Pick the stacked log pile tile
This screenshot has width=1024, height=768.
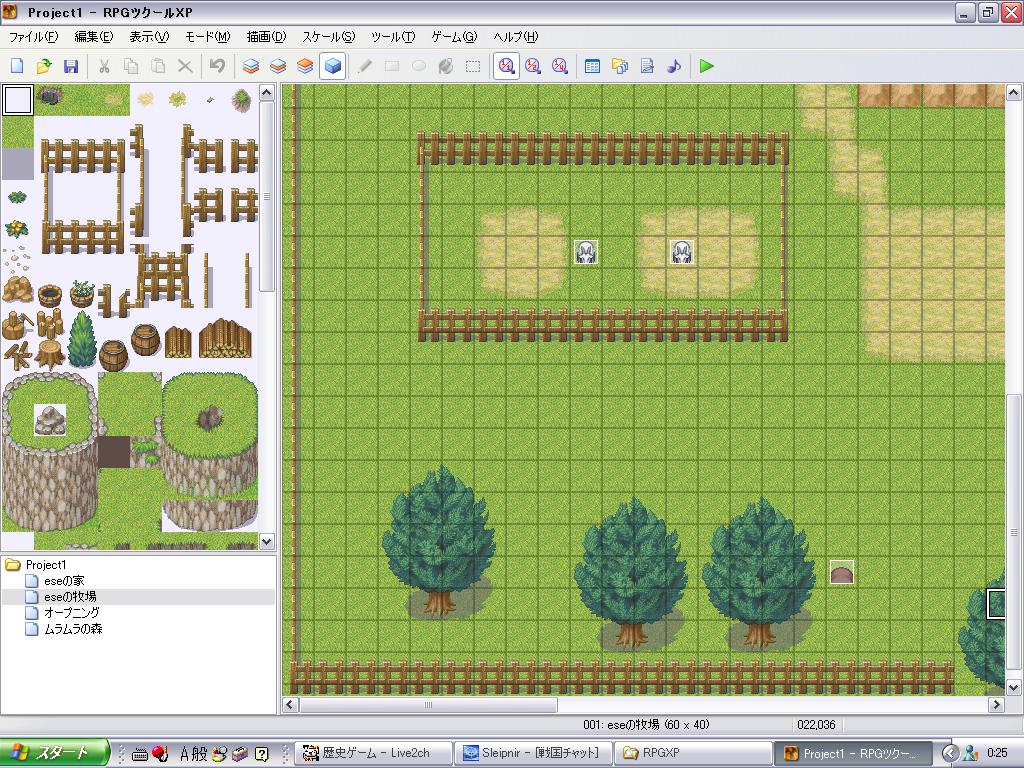(x=225, y=338)
